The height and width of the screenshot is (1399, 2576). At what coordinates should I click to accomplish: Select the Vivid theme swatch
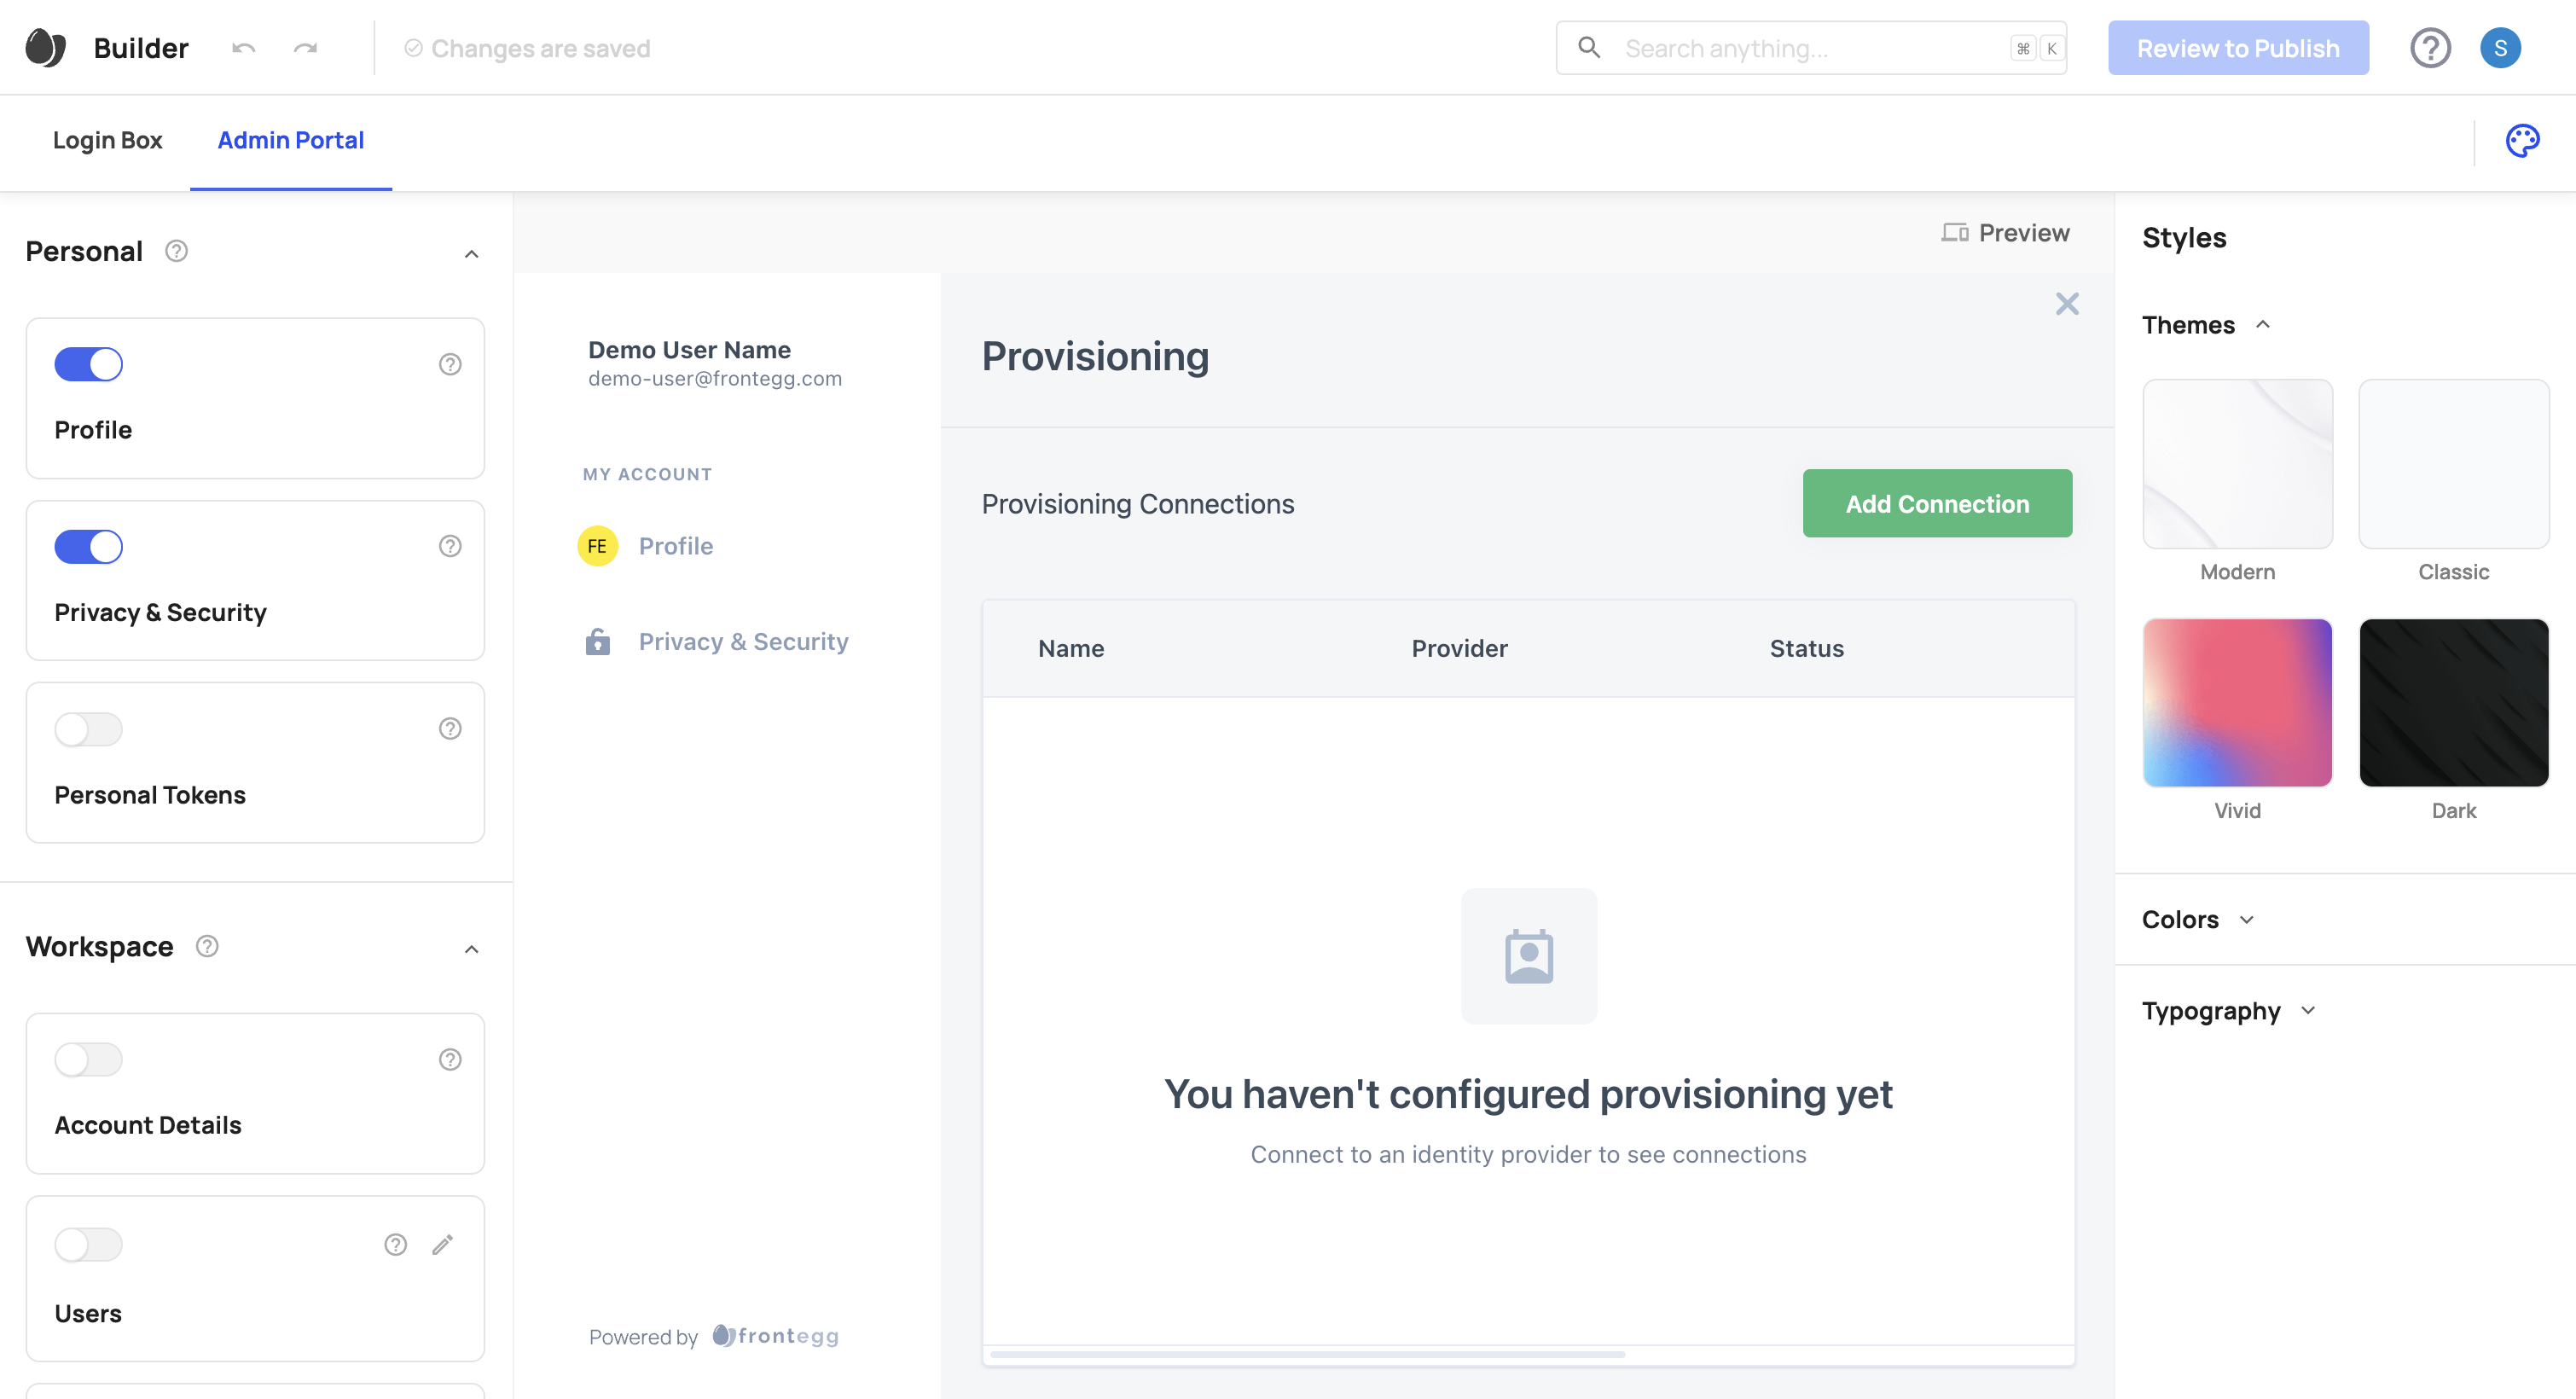(x=2237, y=703)
